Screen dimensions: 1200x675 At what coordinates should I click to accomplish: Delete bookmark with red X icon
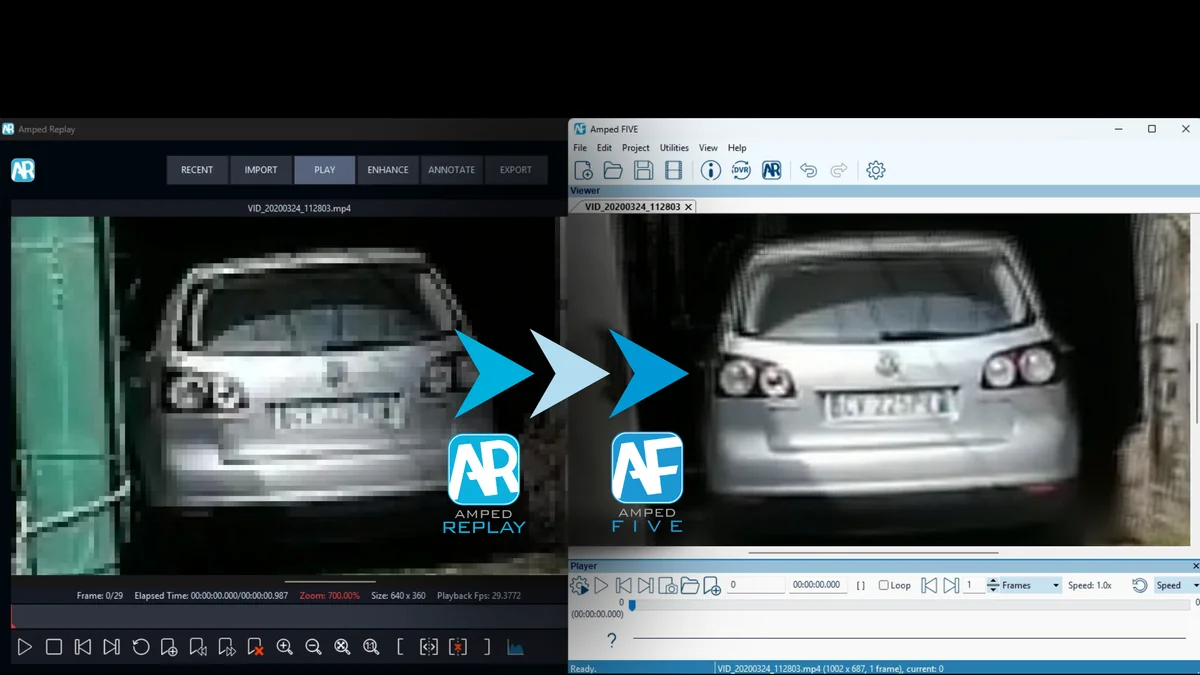coord(256,648)
